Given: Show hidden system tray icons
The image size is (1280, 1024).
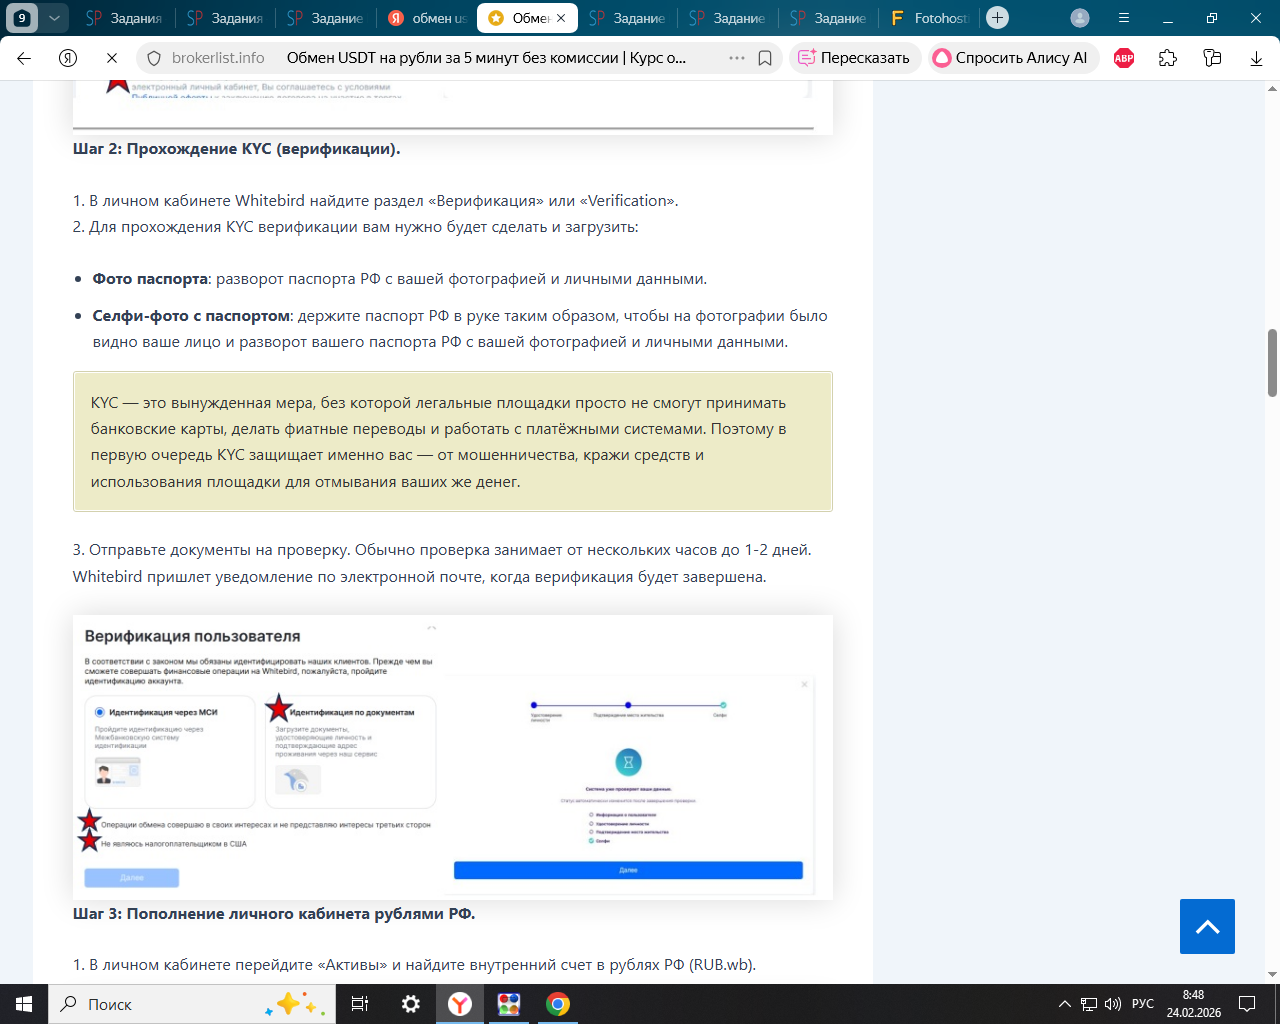Looking at the screenshot, I should point(1064,1004).
